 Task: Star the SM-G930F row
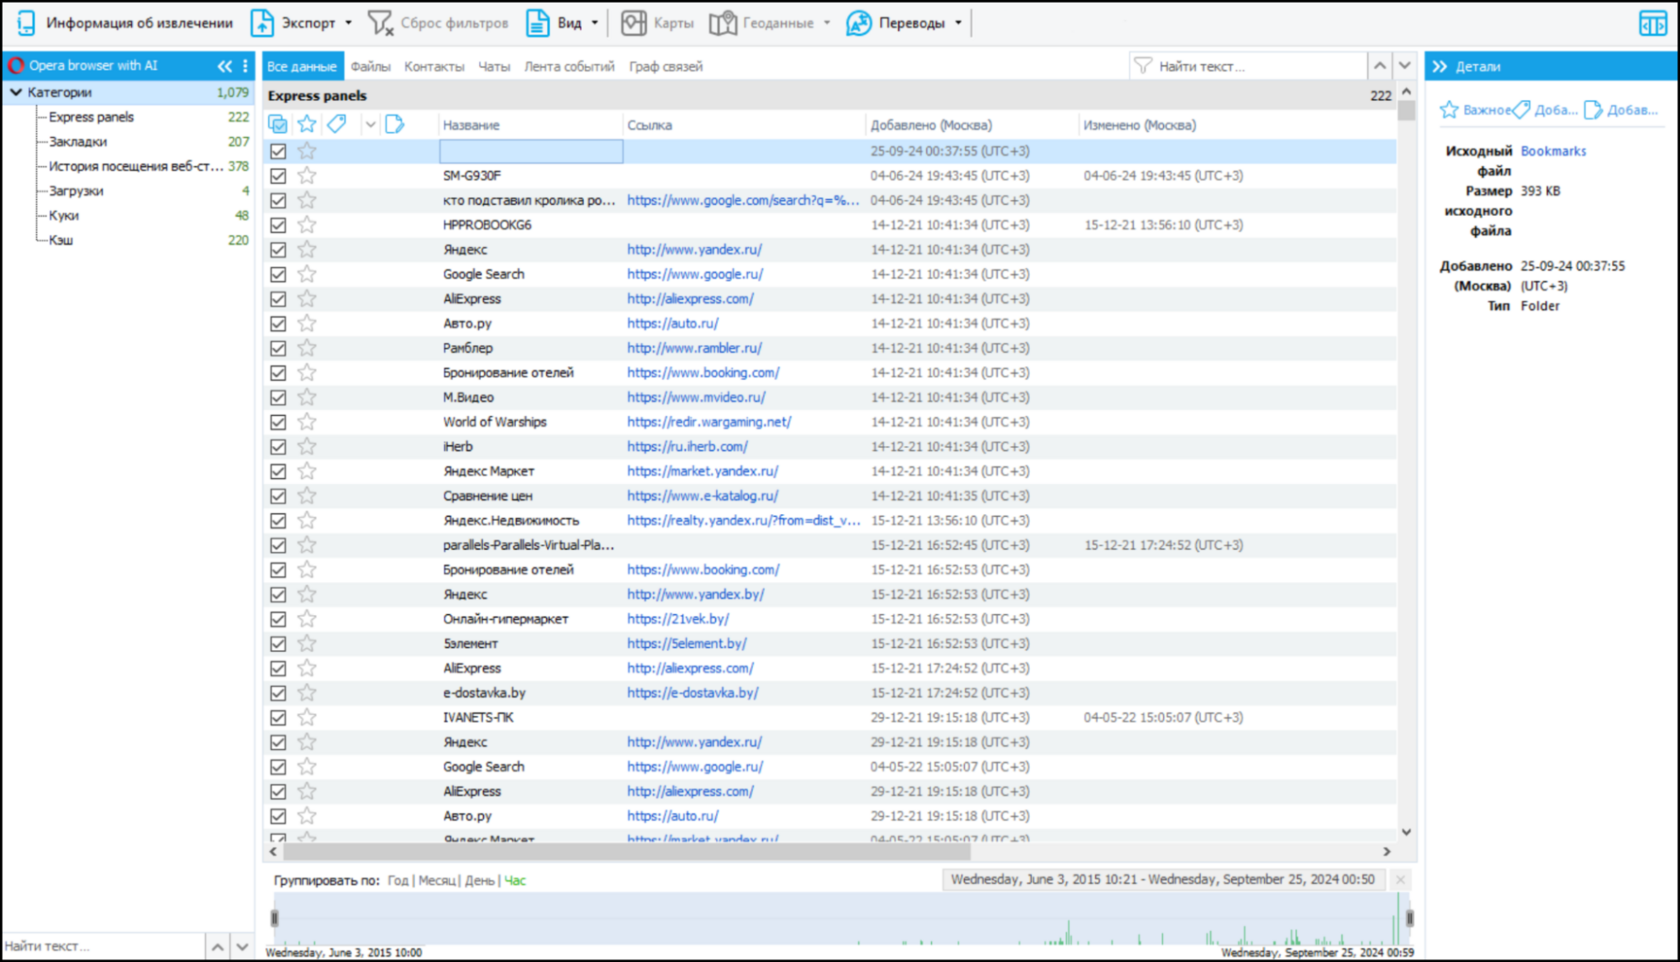point(307,176)
